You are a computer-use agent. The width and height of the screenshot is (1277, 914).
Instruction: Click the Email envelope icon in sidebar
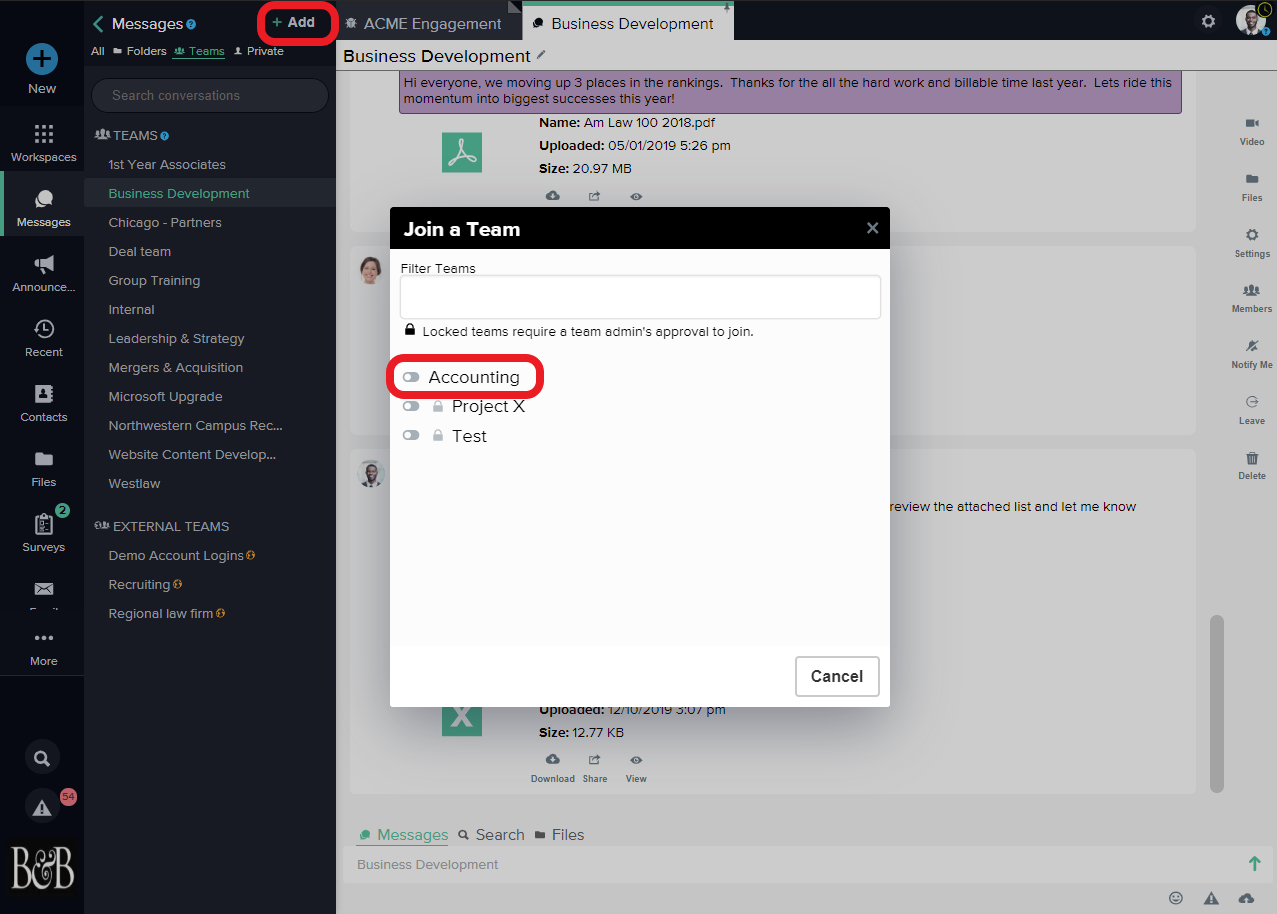click(43, 589)
